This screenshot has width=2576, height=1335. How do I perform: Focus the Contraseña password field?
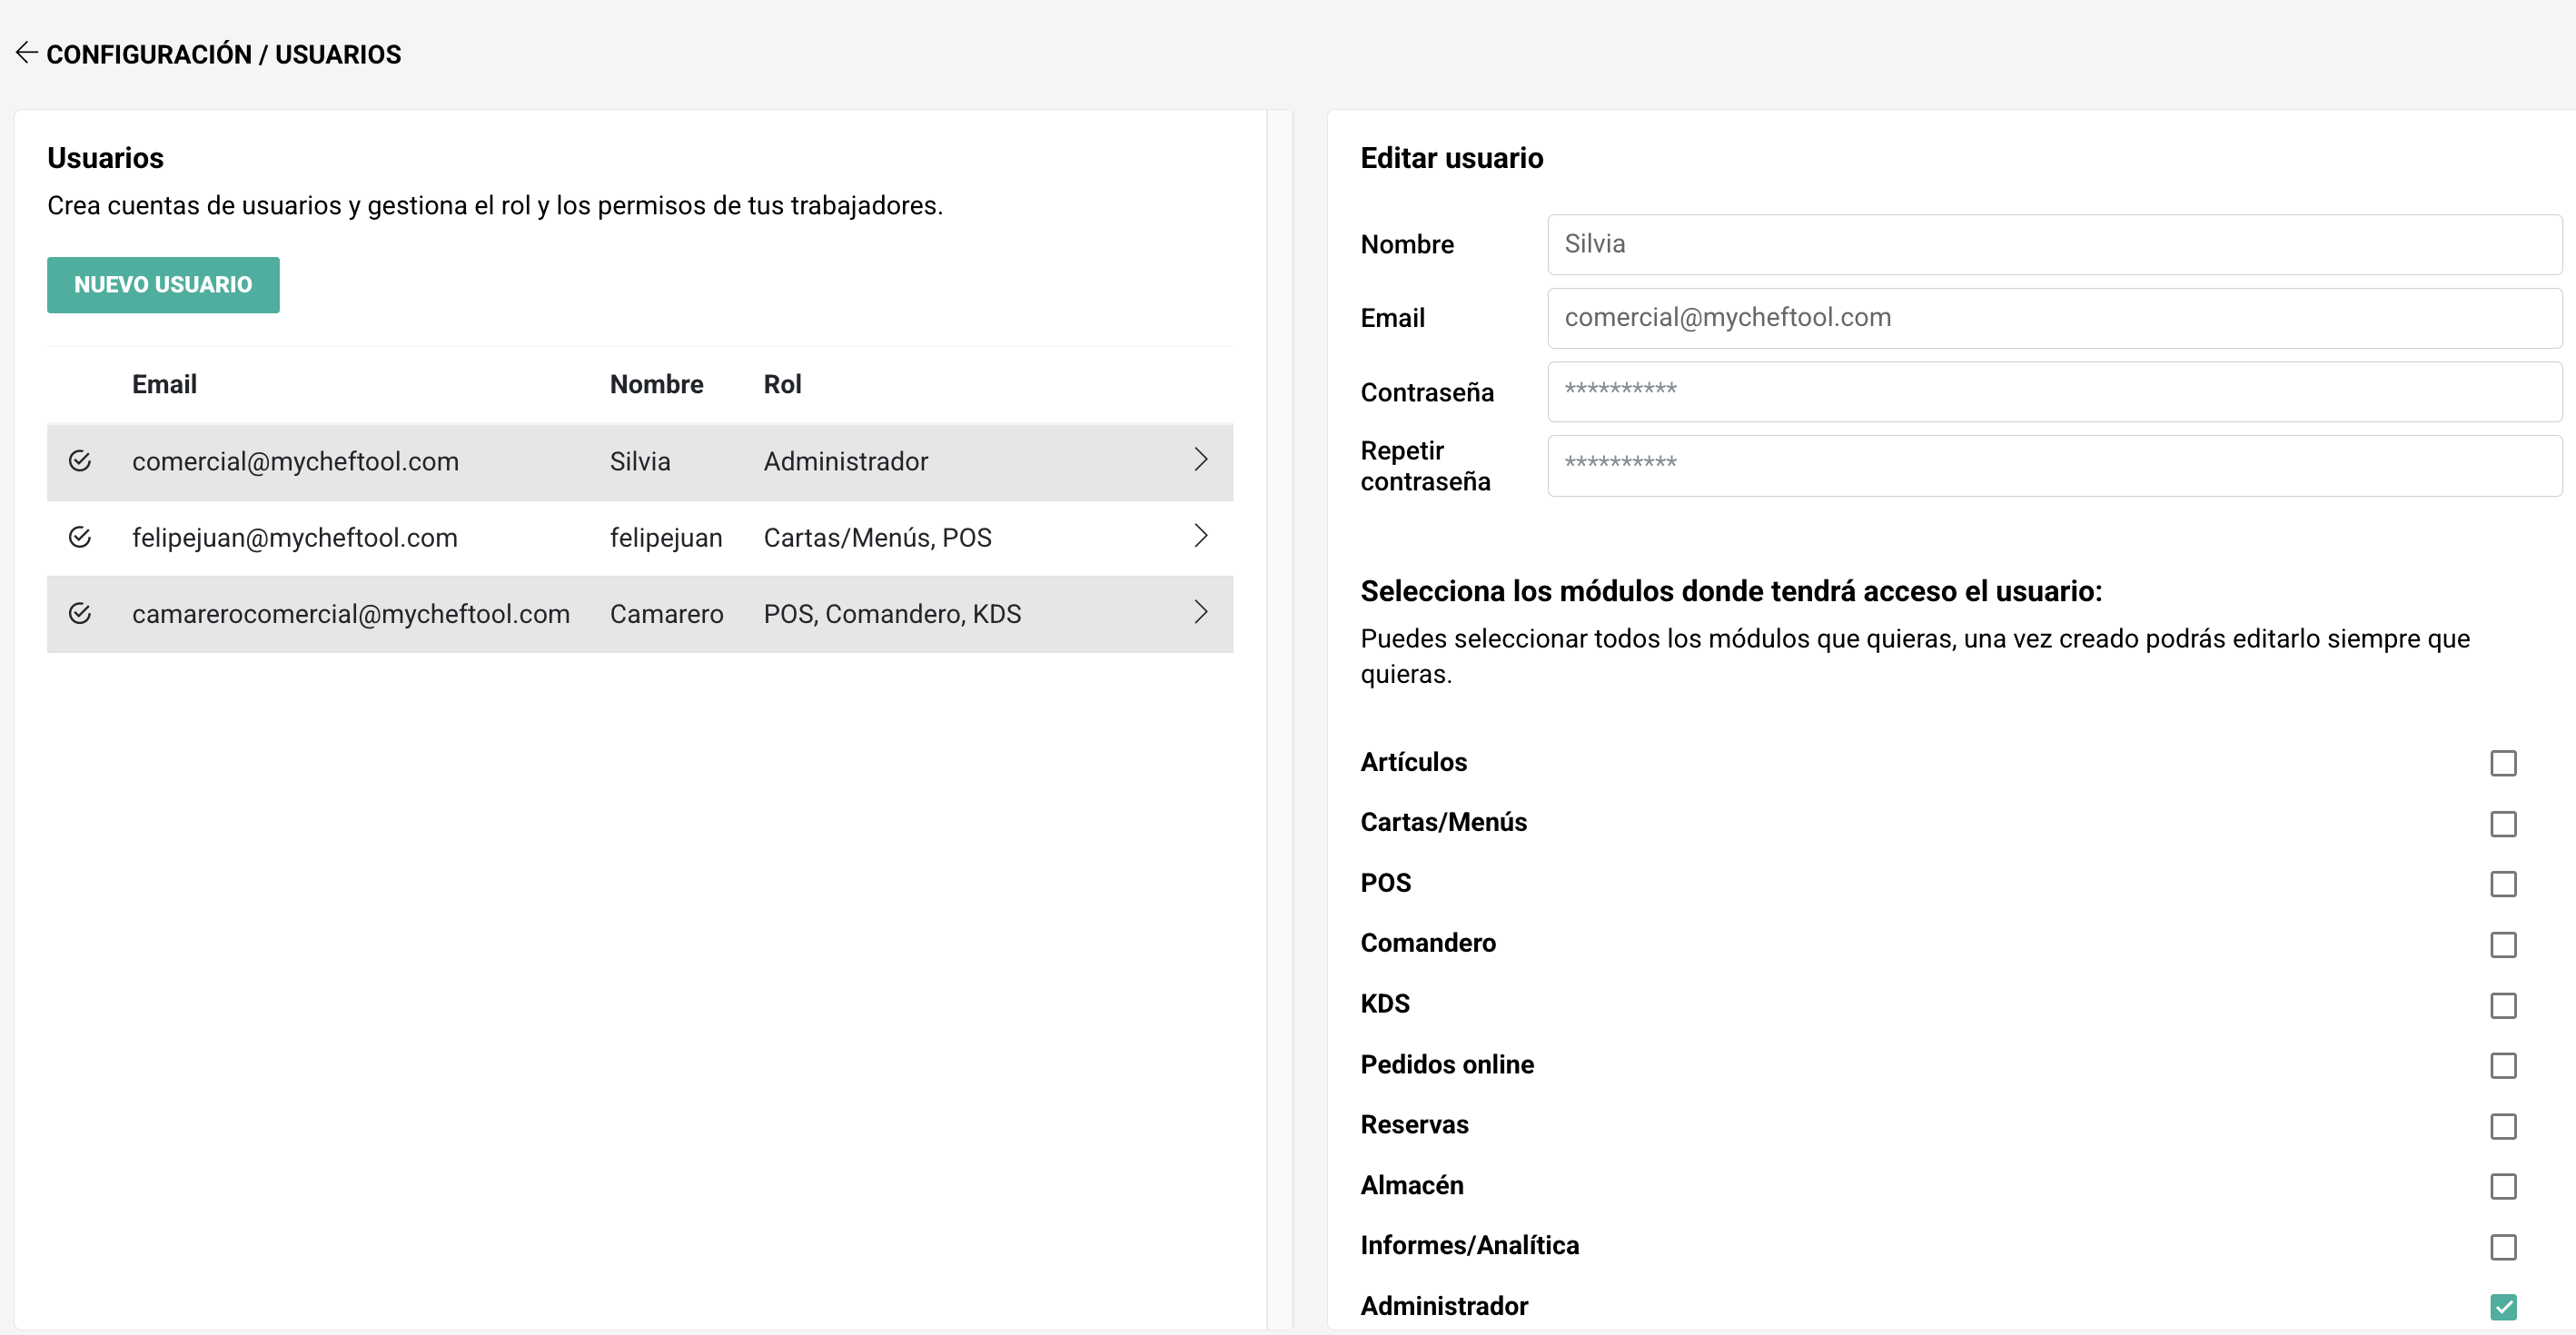coord(2053,391)
